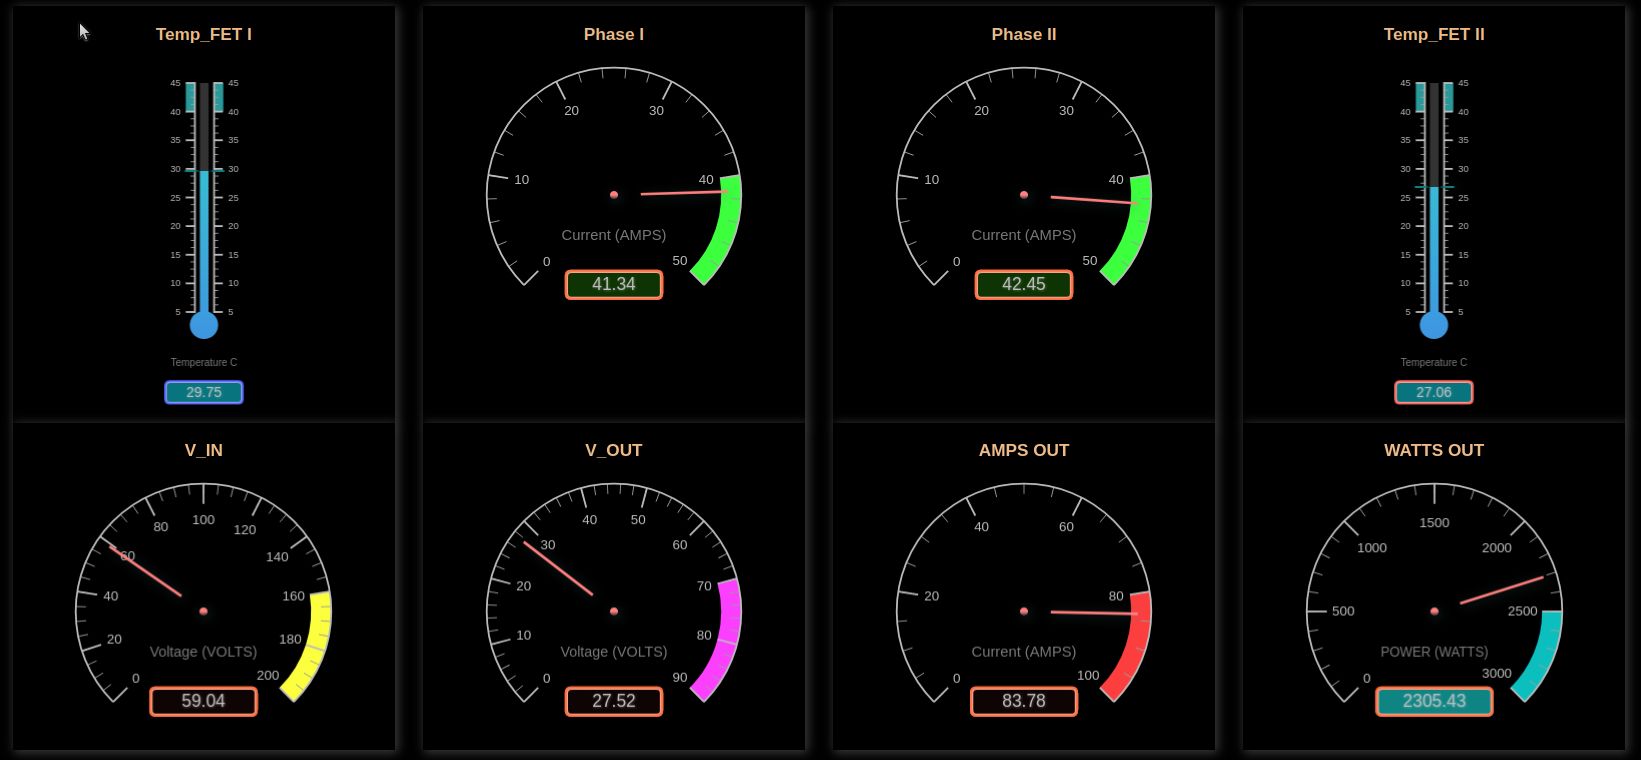Click the WATTS OUT gauge center pivot
Image resolution: width=1641 pixels, height=760 pixels.
point(1434,611)
